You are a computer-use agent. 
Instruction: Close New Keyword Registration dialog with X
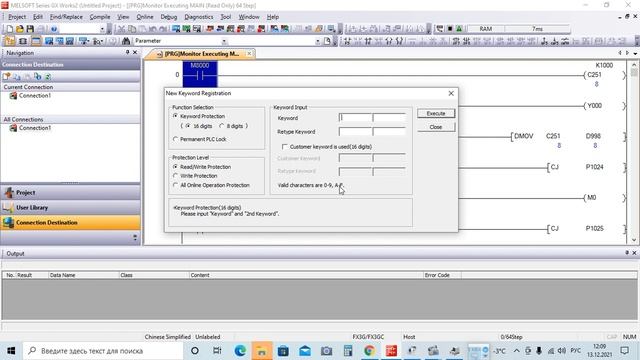(x=451, y=93)
